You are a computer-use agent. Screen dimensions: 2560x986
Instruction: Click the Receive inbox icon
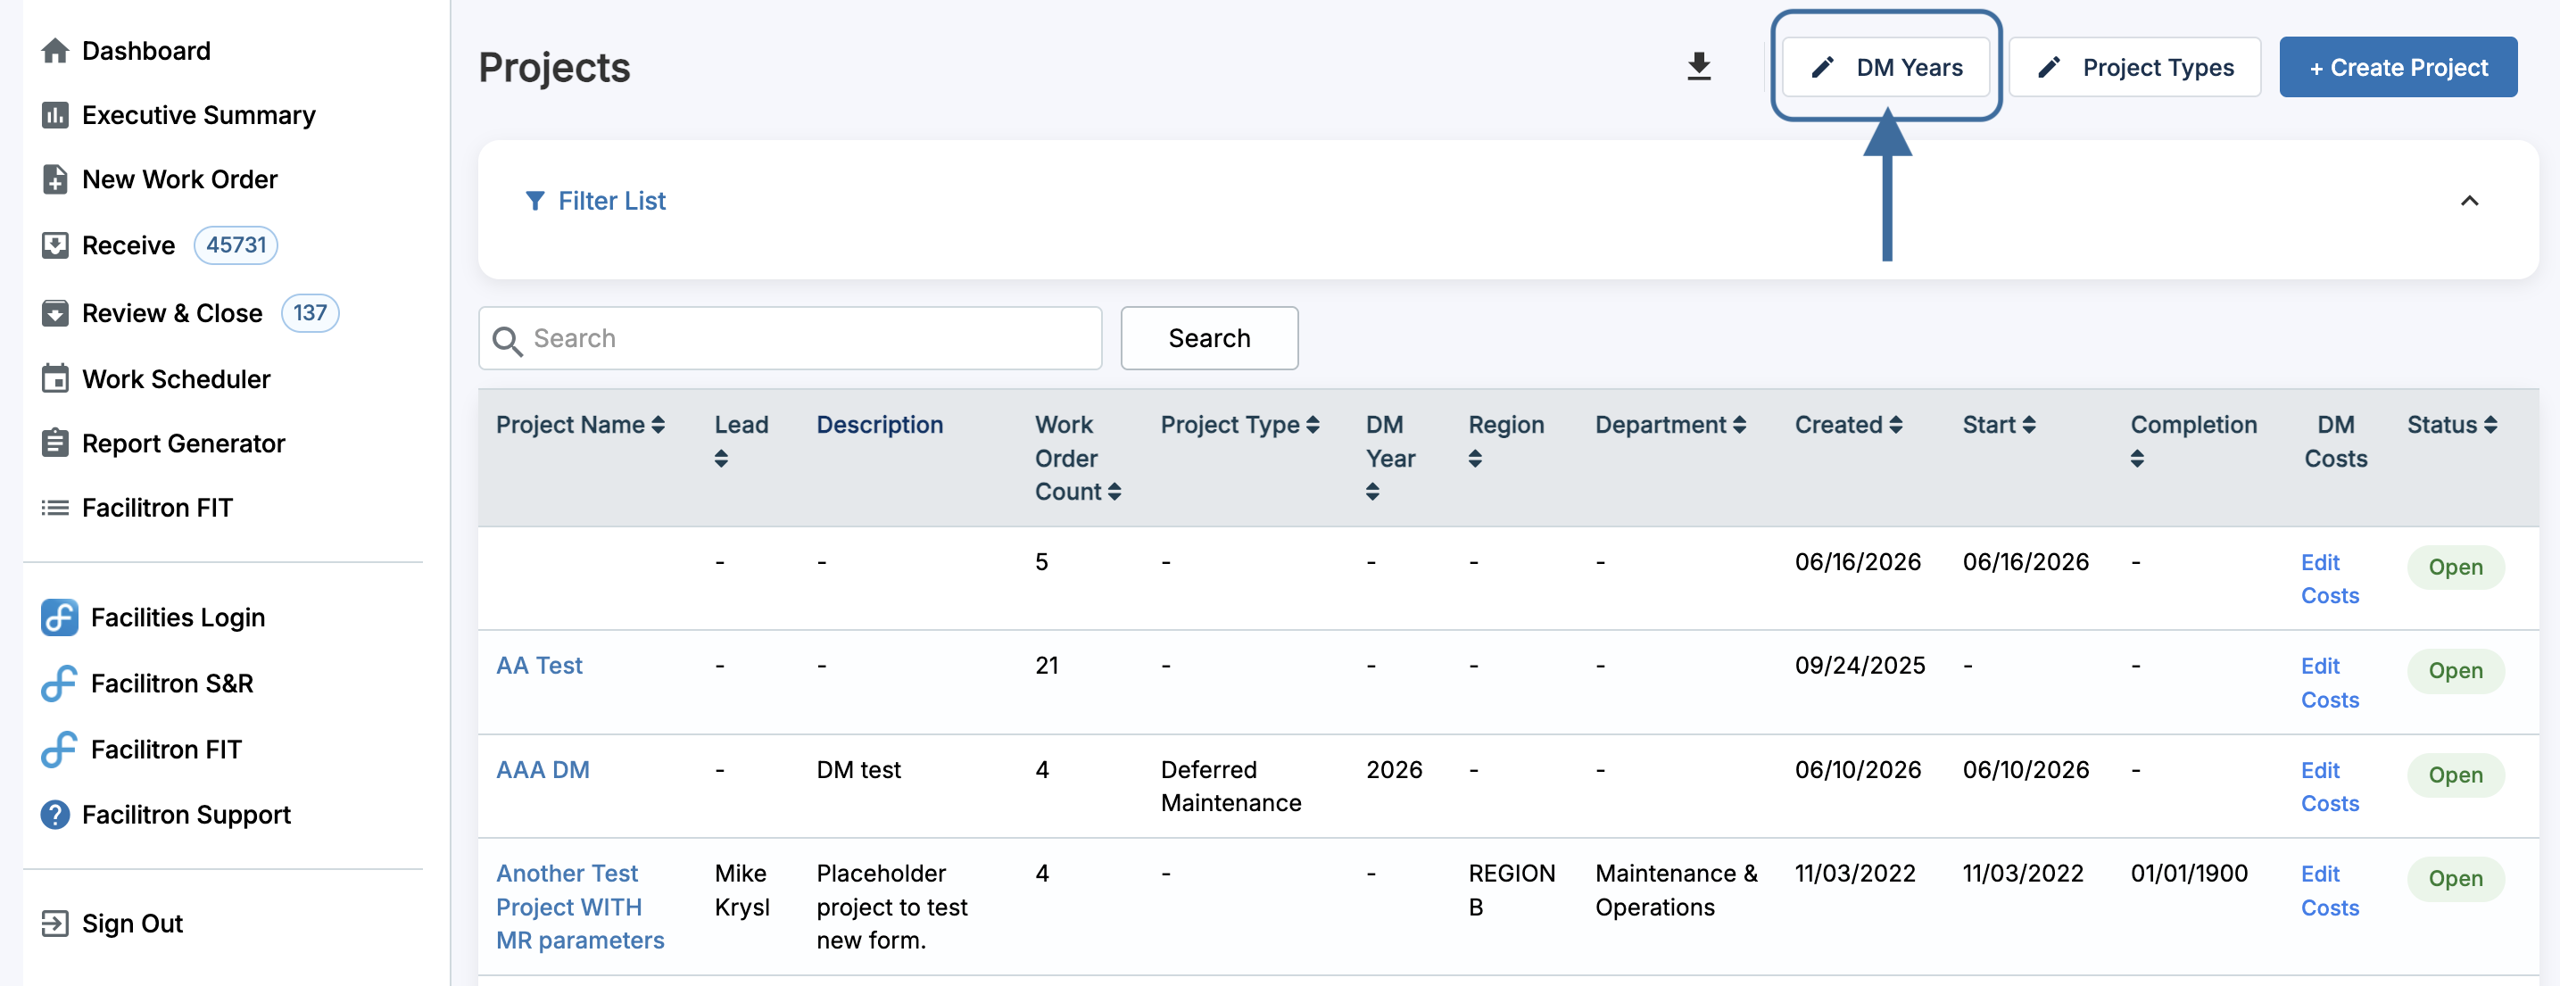click(x=55, y=245)
